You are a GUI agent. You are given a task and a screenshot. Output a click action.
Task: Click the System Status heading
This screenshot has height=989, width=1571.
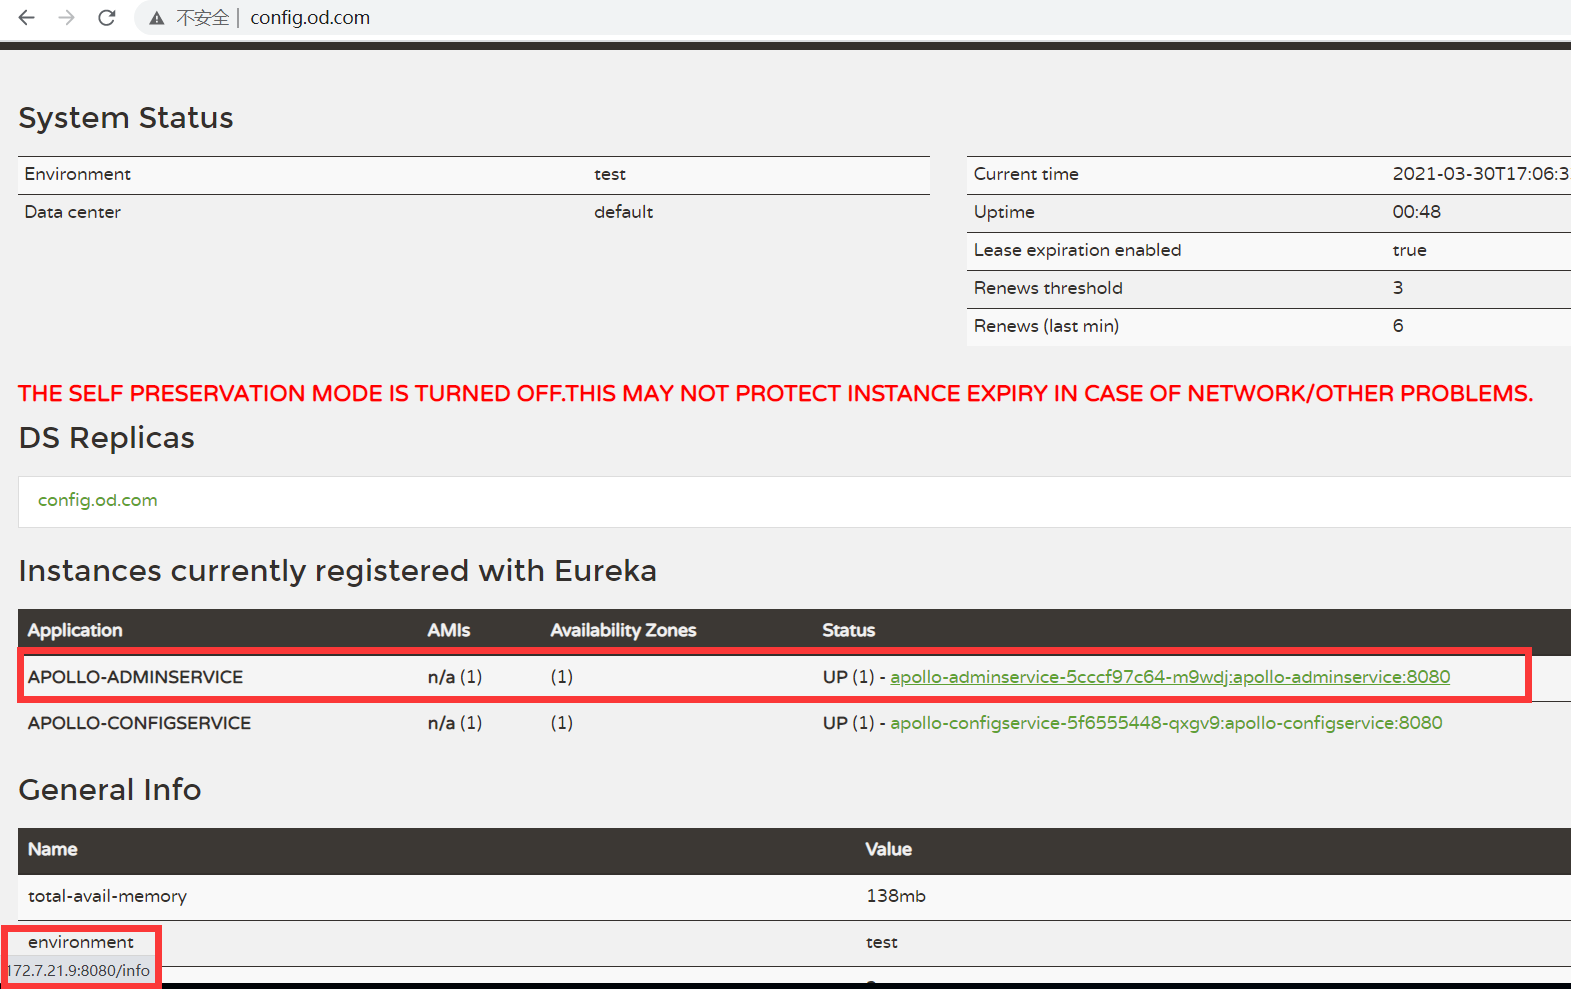click(x=126, y=118)
